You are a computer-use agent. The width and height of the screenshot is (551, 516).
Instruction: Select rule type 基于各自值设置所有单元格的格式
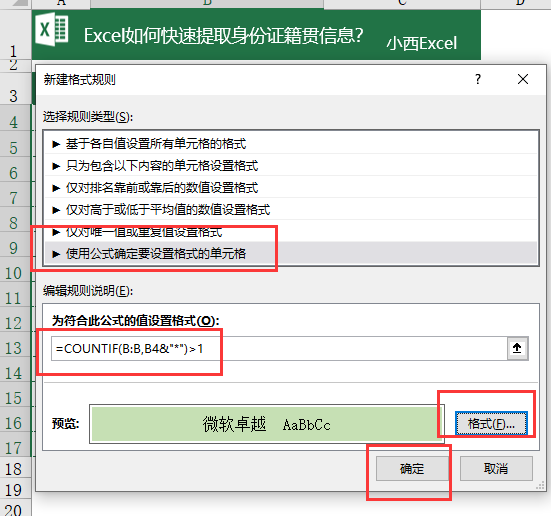point(291,144)
